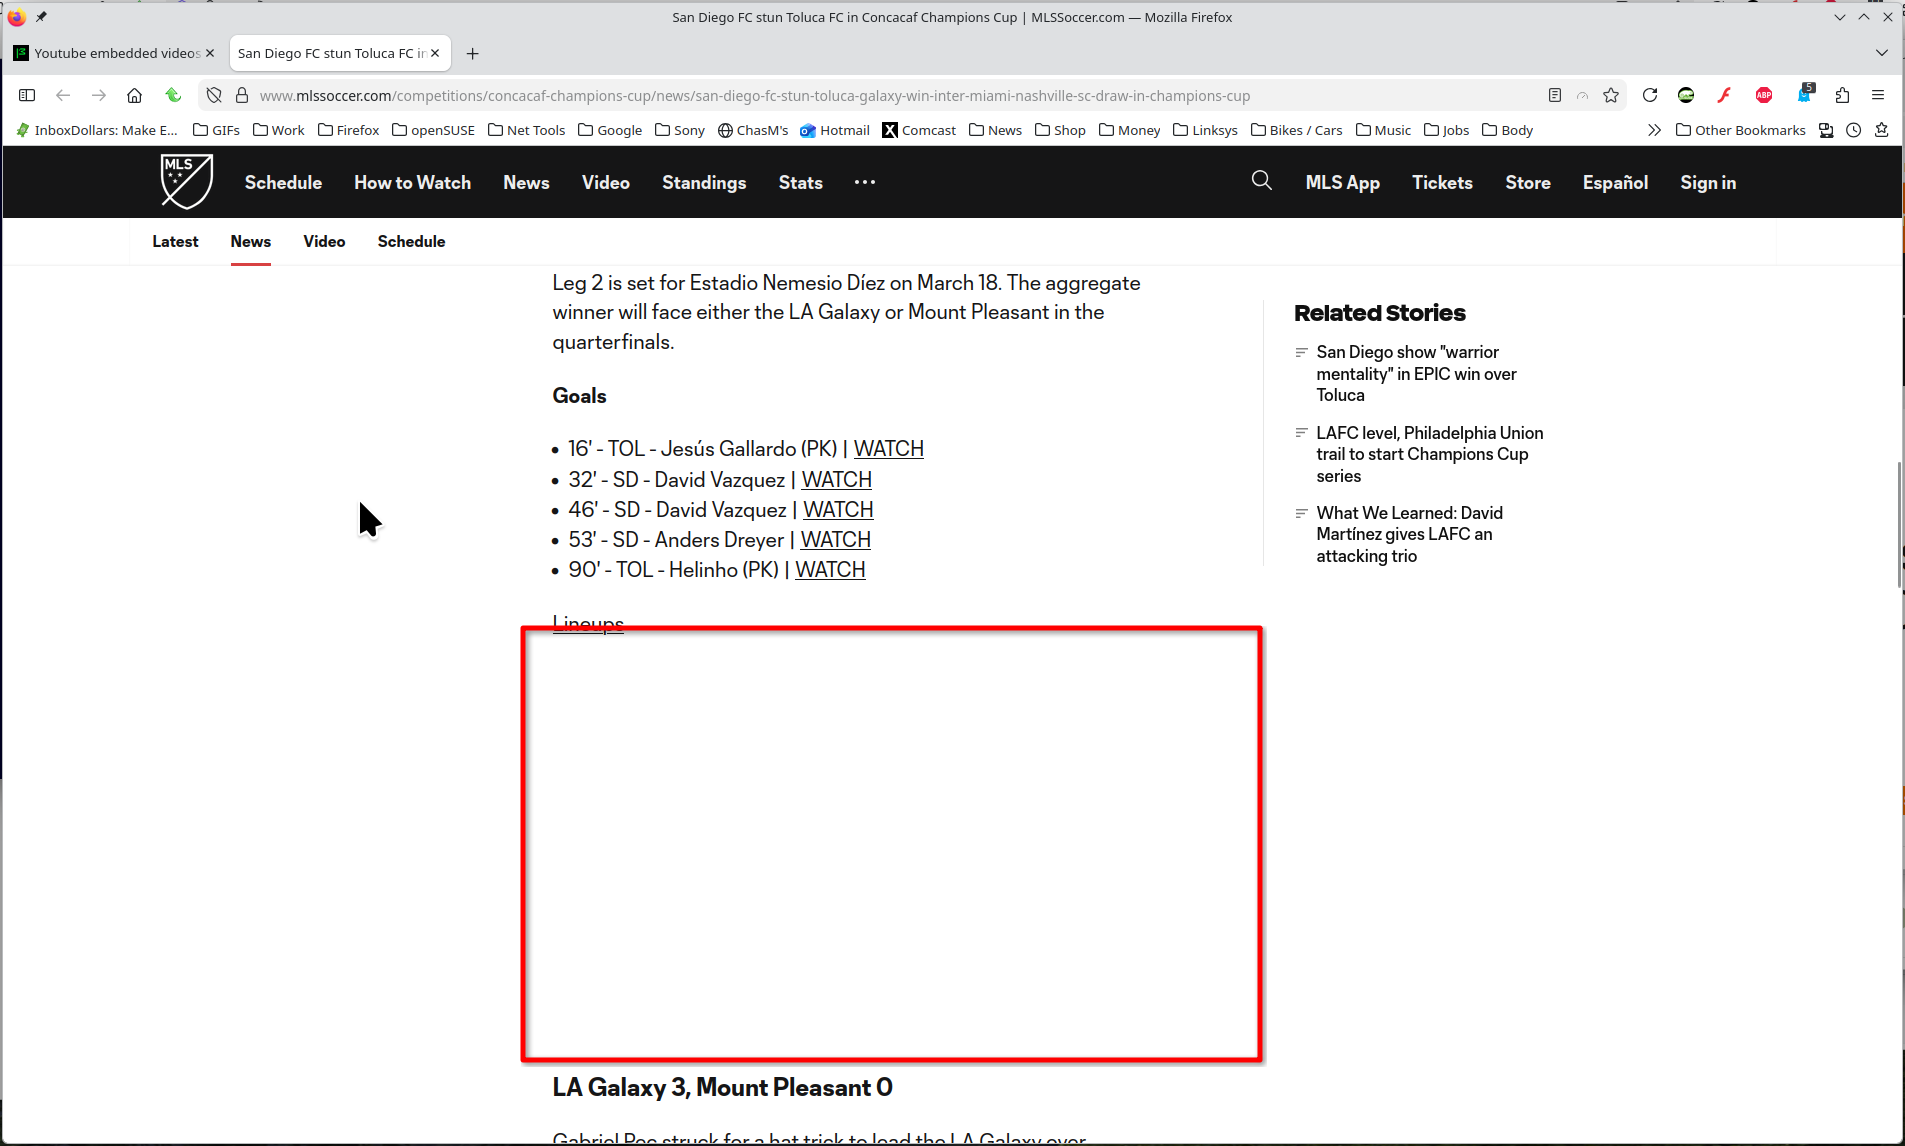
Task: Open Standings menu item
Action: tap(704, 183)
